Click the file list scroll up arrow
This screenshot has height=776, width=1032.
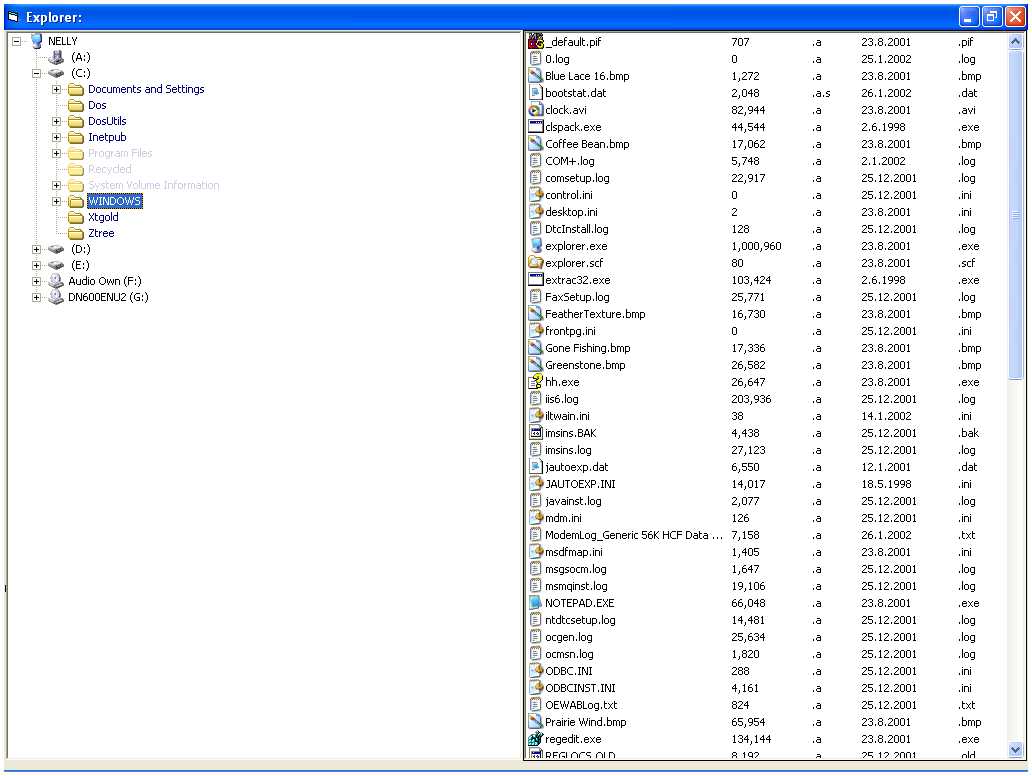(x=1016, y=42)
